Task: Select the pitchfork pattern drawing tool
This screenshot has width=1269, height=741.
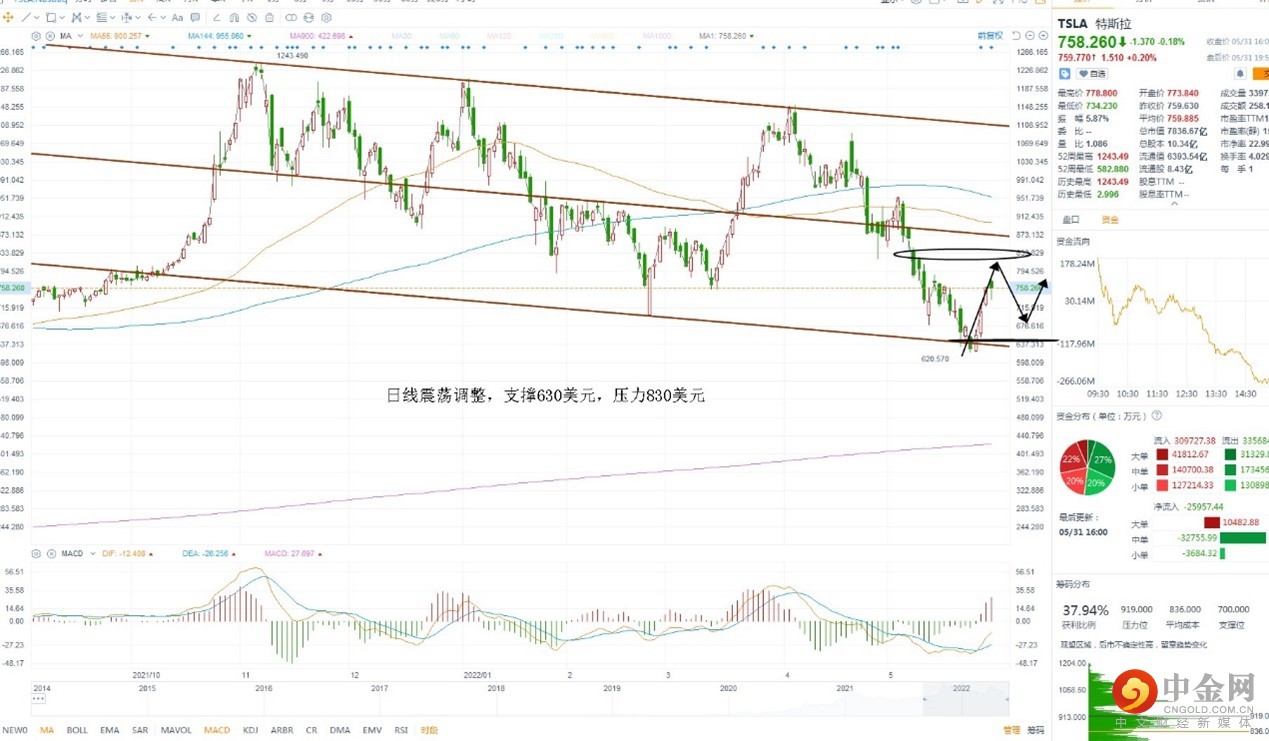Action: pyautogui.click(x=76, y=17)
